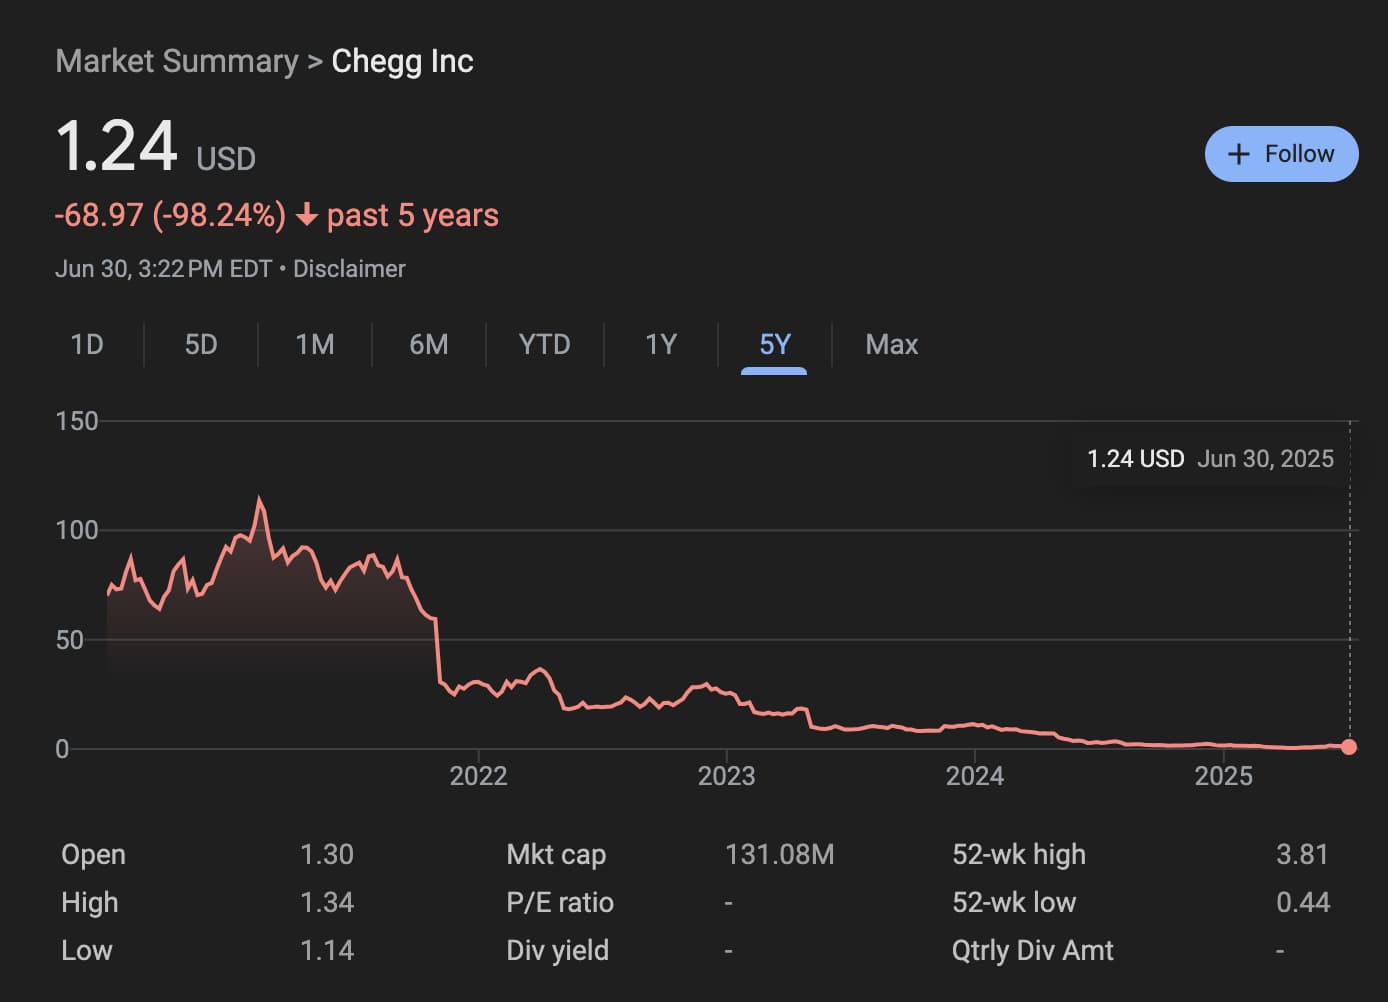The width and height of the screenshot is (1388, 1002).
Task: Switch to the 1D chart range
Action: tap(87, 345)
